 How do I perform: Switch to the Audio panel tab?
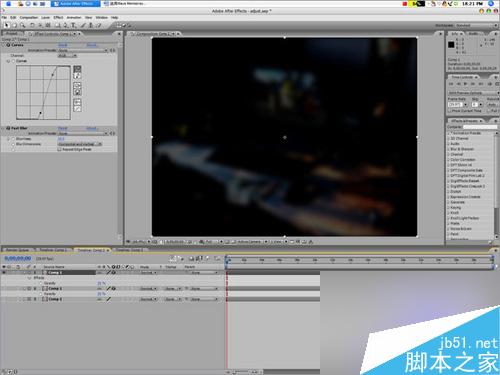tap(473, 34)
